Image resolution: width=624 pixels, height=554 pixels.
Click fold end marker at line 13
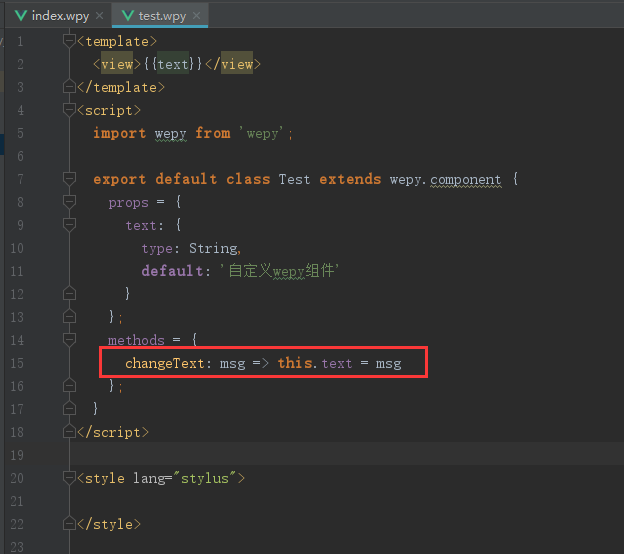(x=69, y=316)
